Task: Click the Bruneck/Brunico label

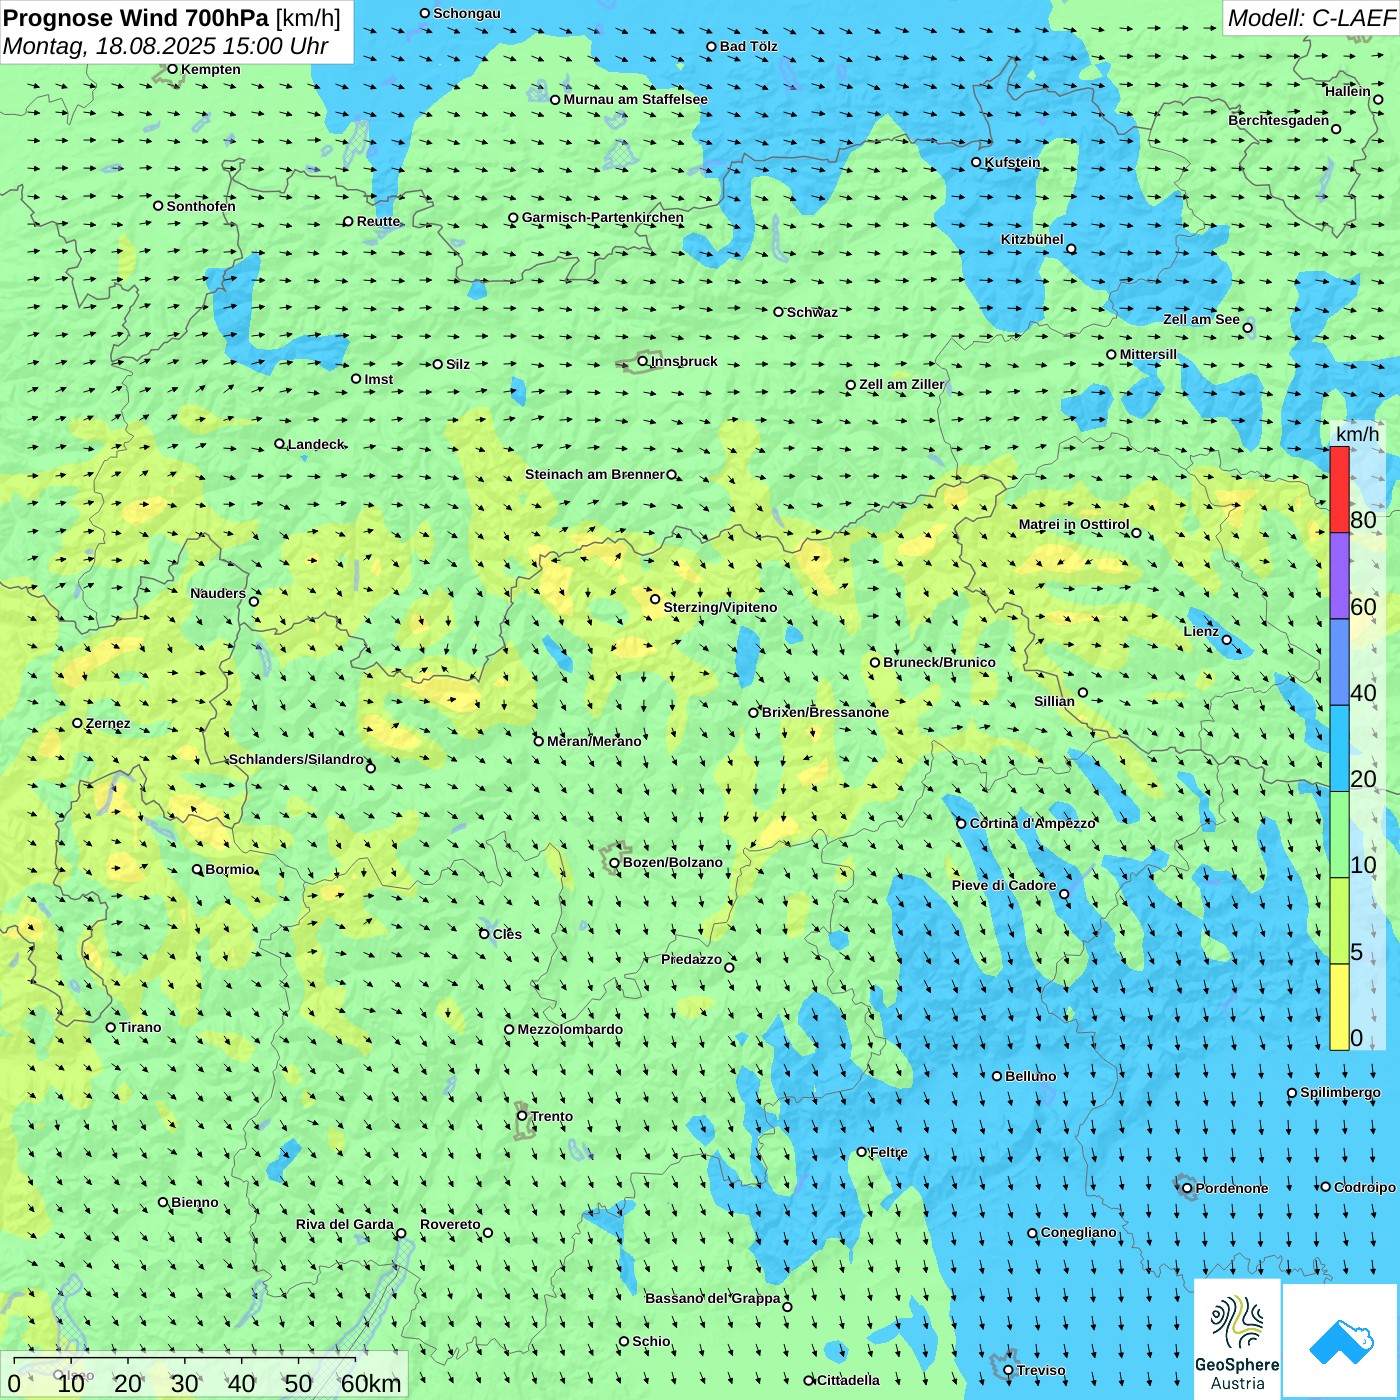Action: (940, 662)
